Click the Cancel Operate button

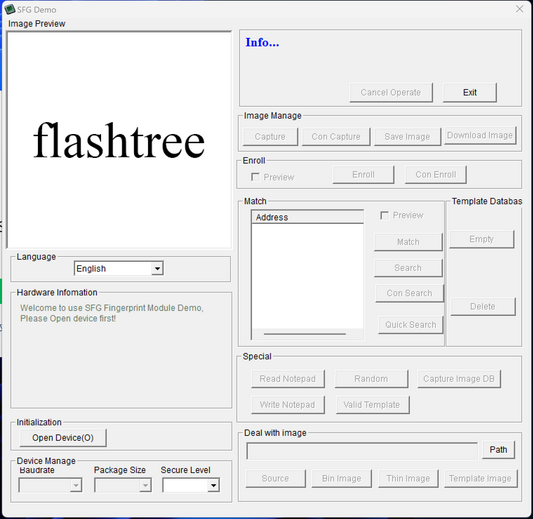pyautogui.click(x=391, y=92)
